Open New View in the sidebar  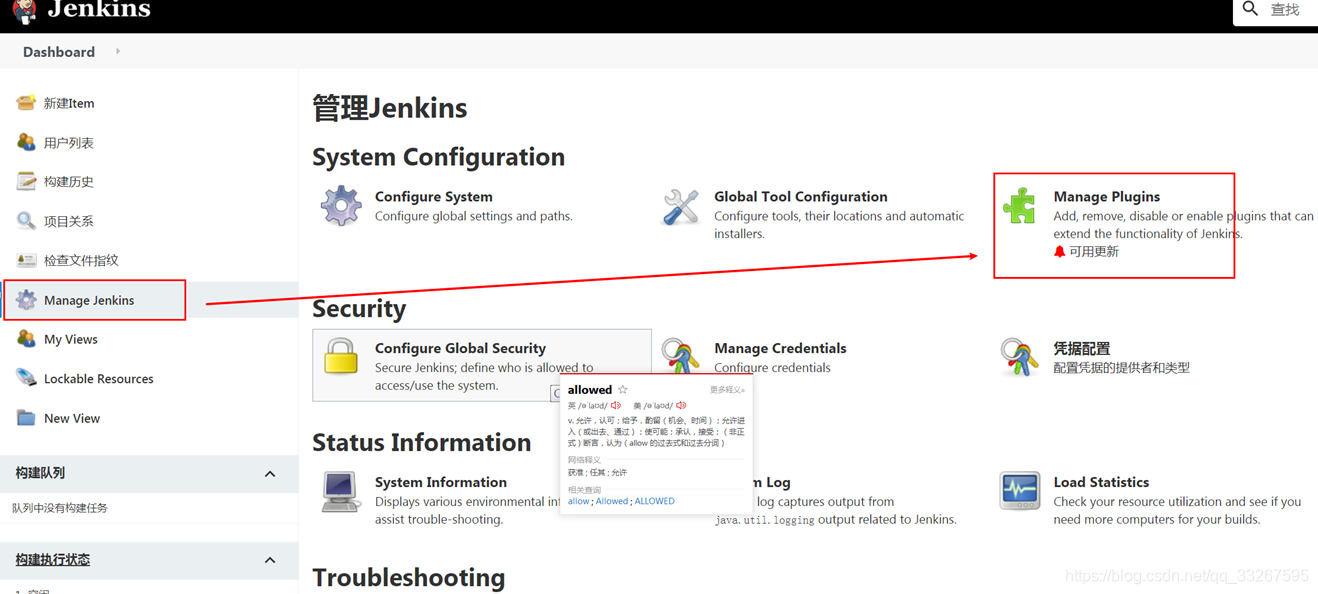pos(72,418)
